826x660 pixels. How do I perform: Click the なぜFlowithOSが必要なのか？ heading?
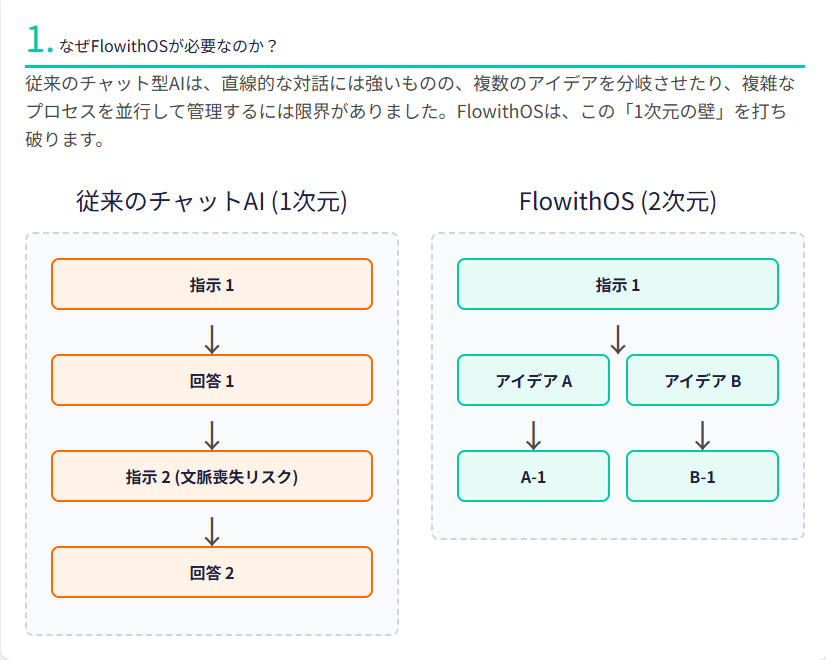point(169,46)
